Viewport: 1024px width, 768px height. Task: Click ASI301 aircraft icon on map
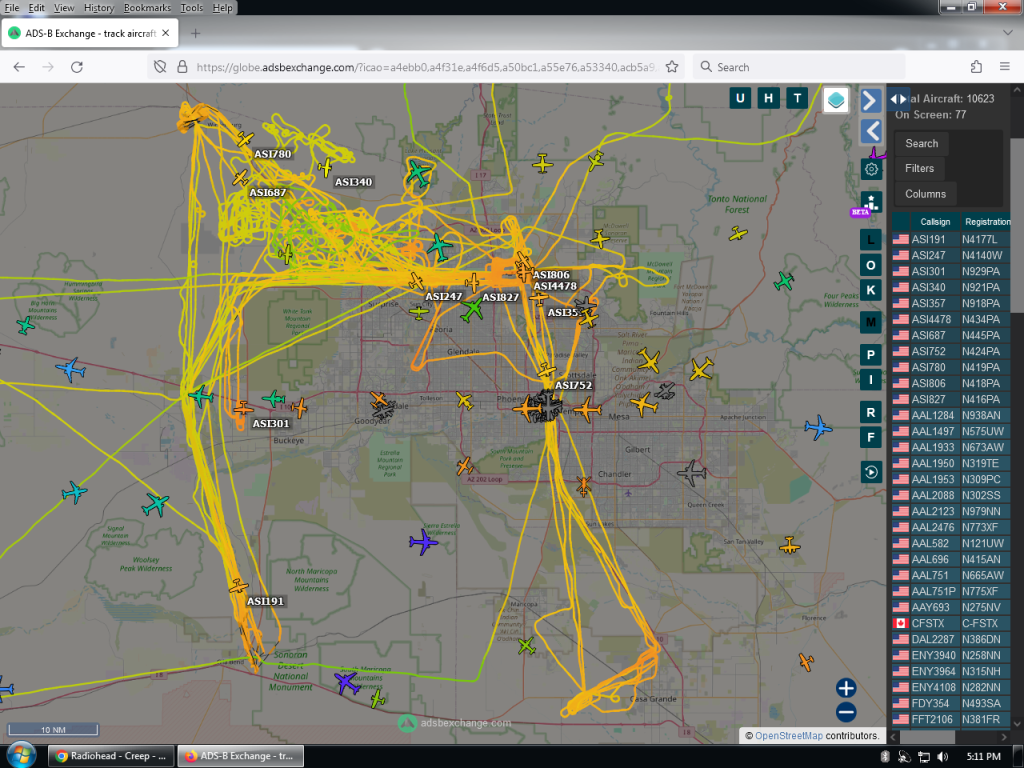click(x=243, y=409)
